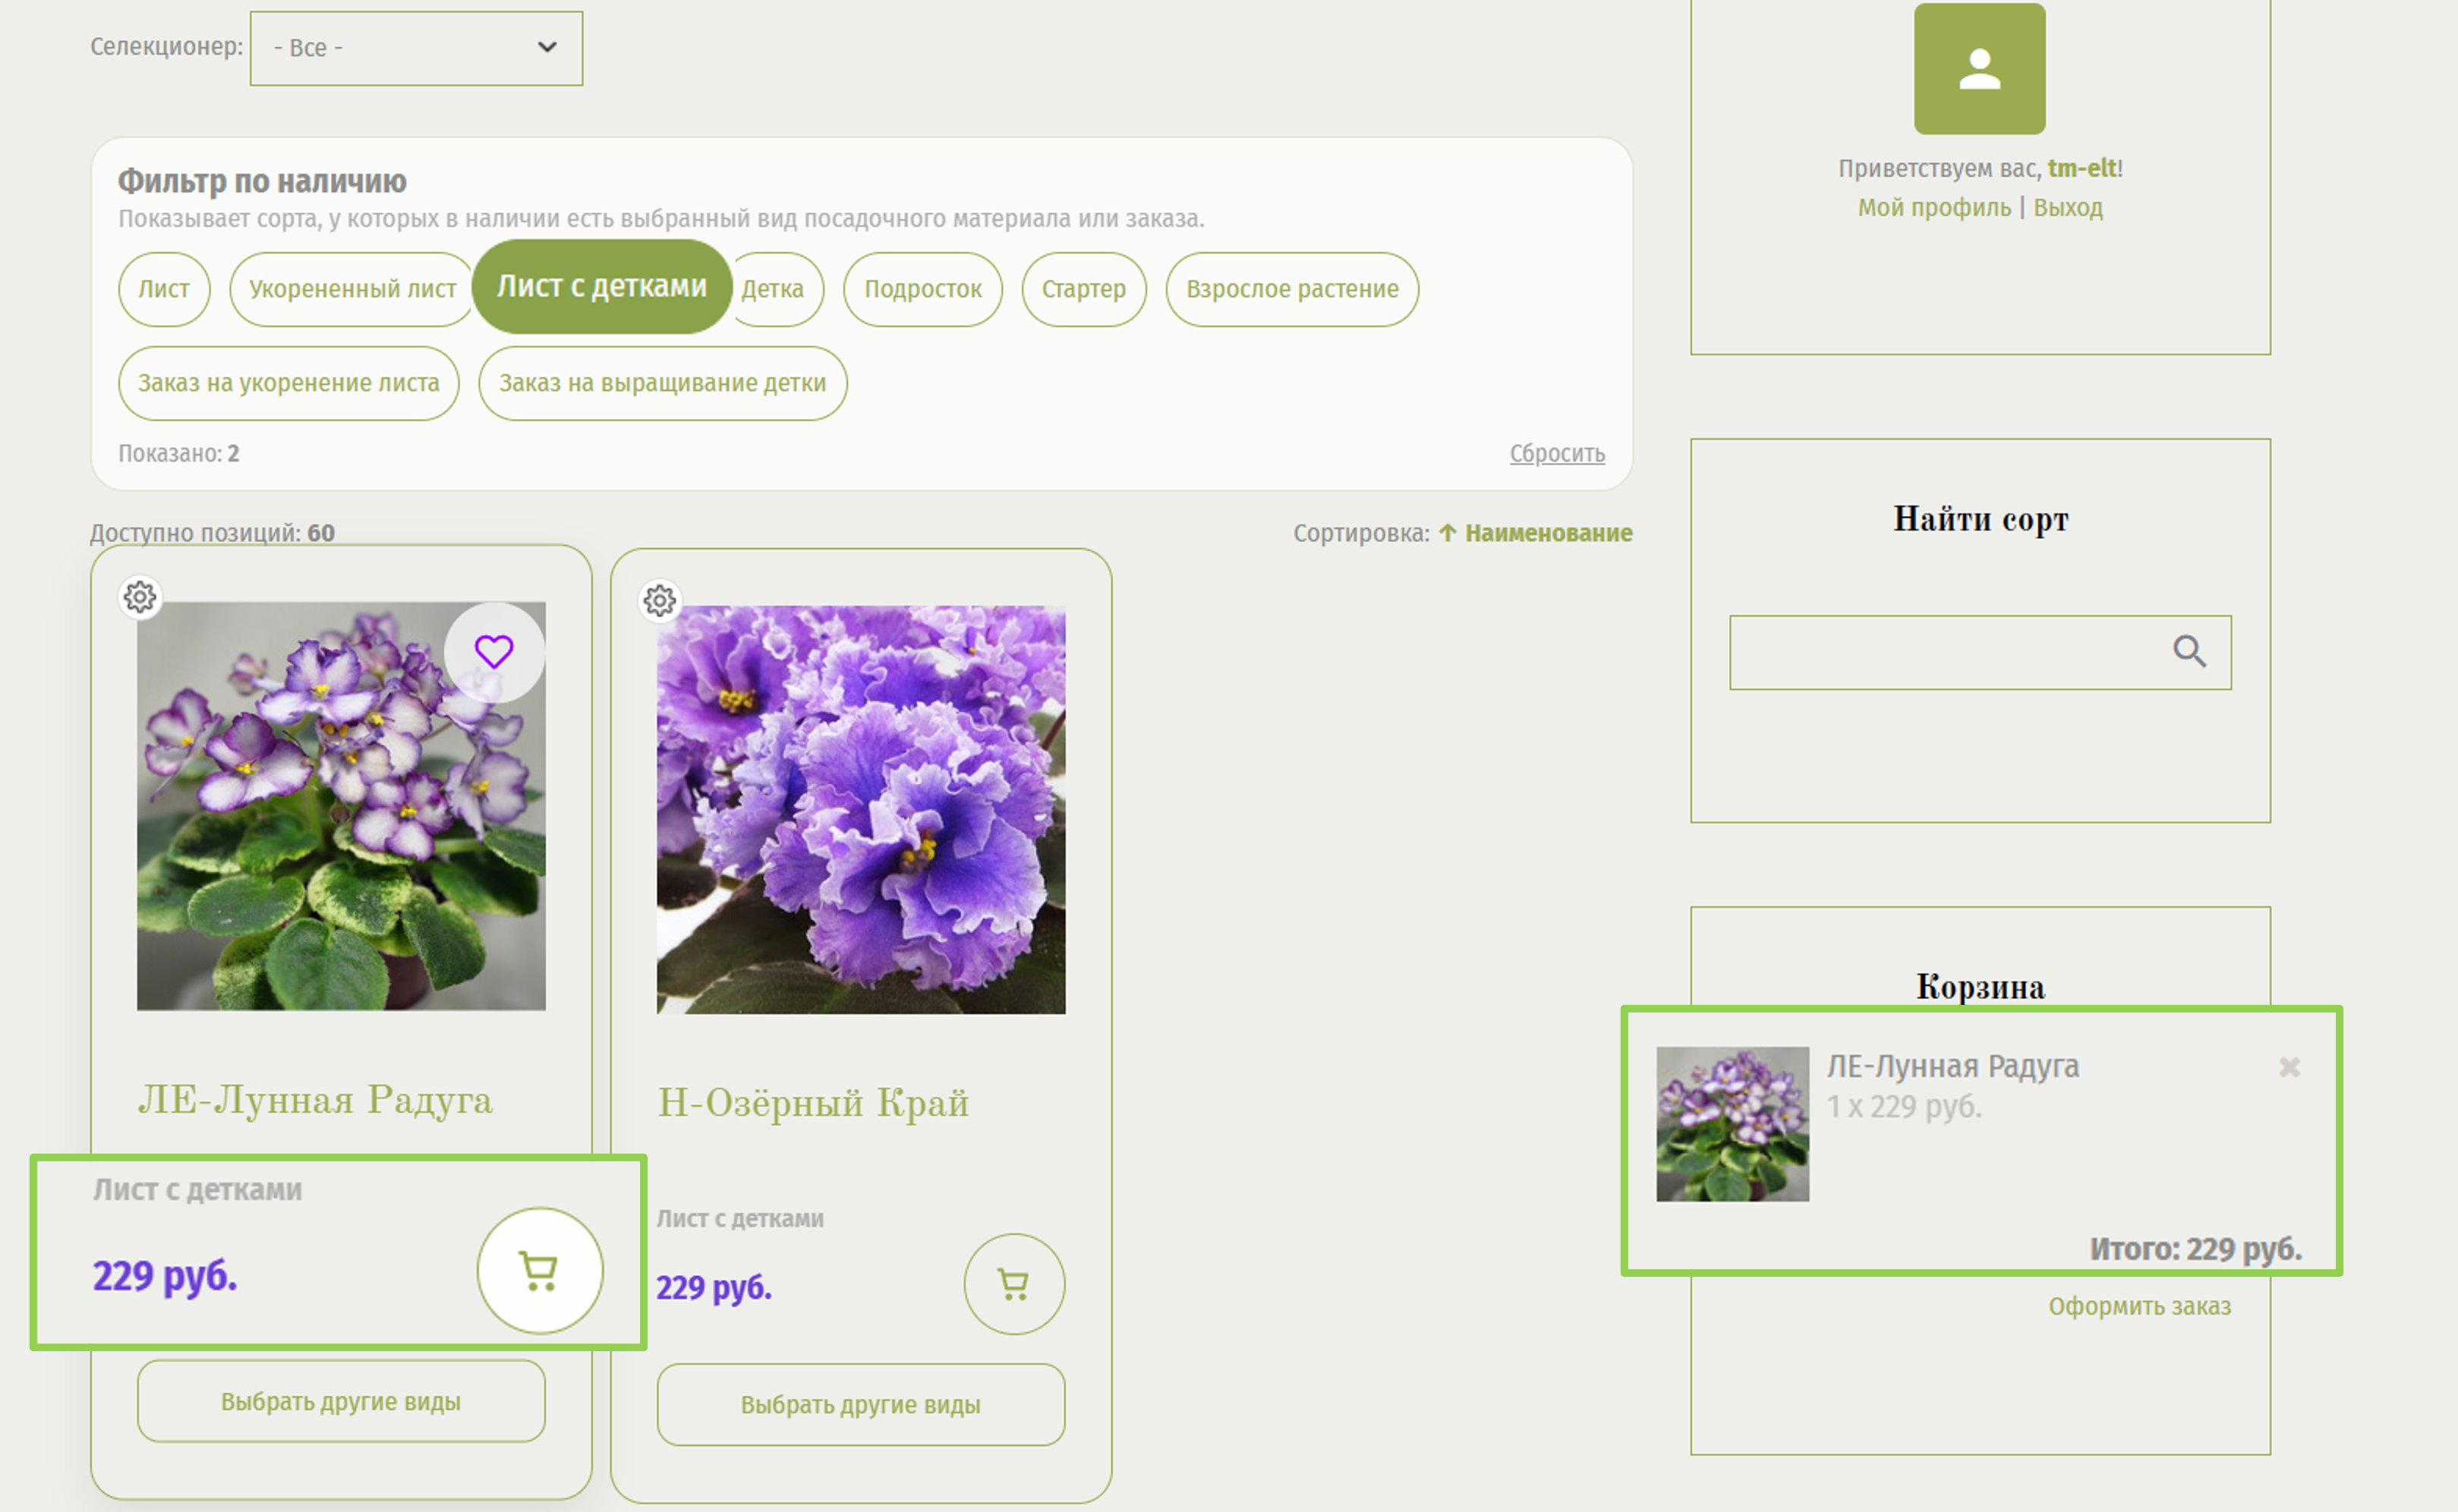Open the Селекционер dropdown
2458x1512 pixels.
(x=416, y=48)
